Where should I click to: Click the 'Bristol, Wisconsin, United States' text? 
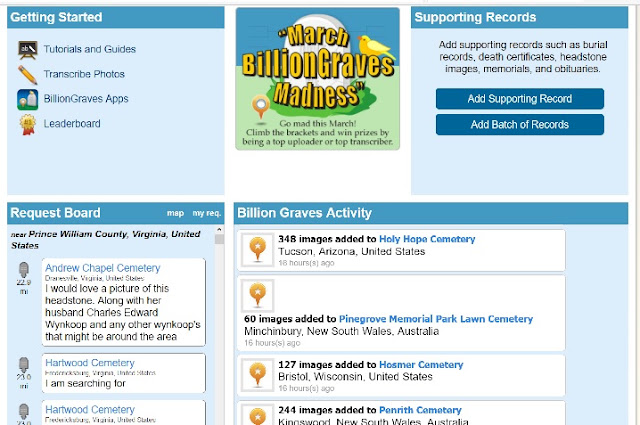click(x=355, y=376)
